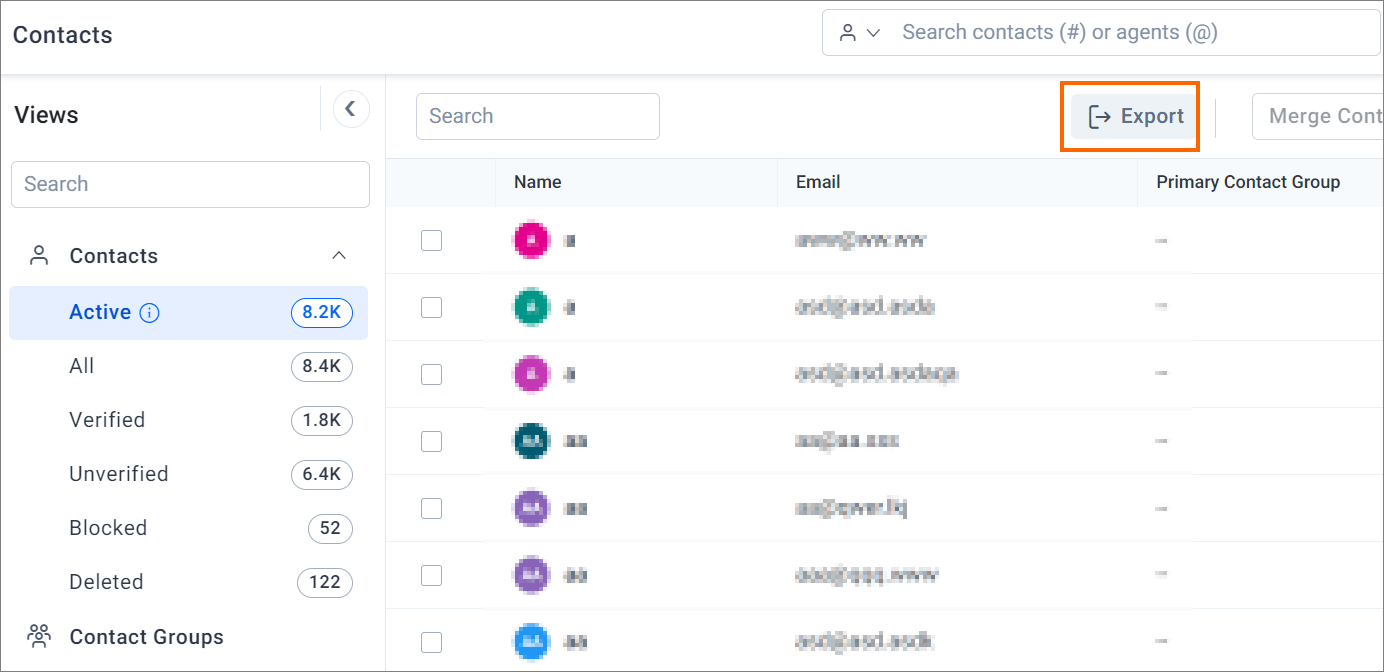Screen dimensions: 1384x672
Task: Tick the checkbox in the sixth contact row
Action: pyautogui.click(x=431, y=575)
